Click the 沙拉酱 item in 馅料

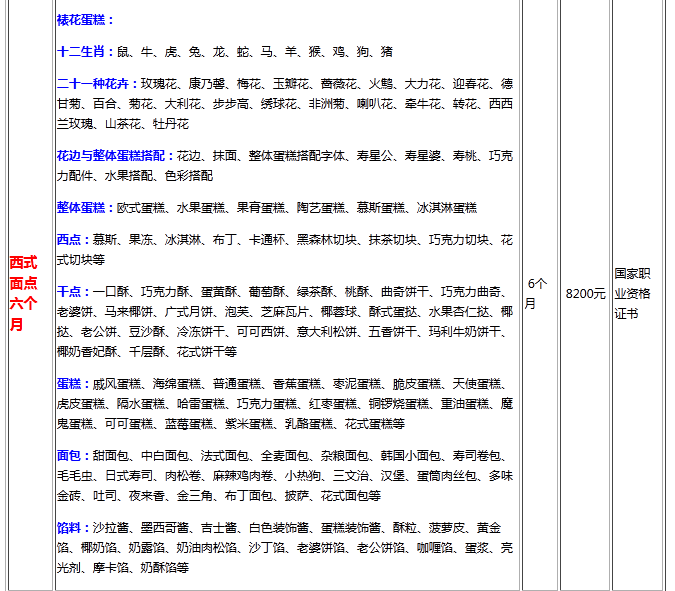point(111,528)
